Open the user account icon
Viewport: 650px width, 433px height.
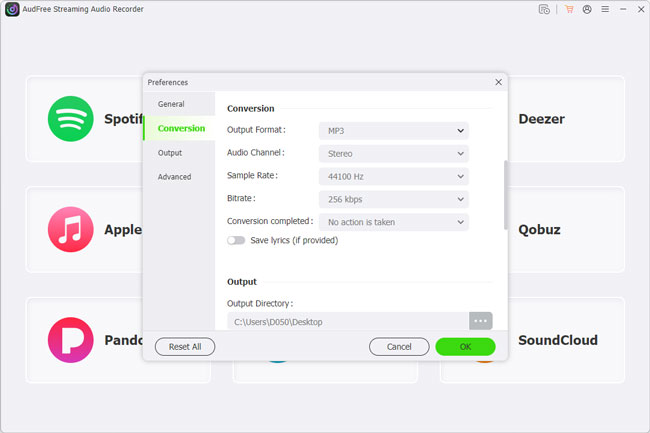click(586, 10)
